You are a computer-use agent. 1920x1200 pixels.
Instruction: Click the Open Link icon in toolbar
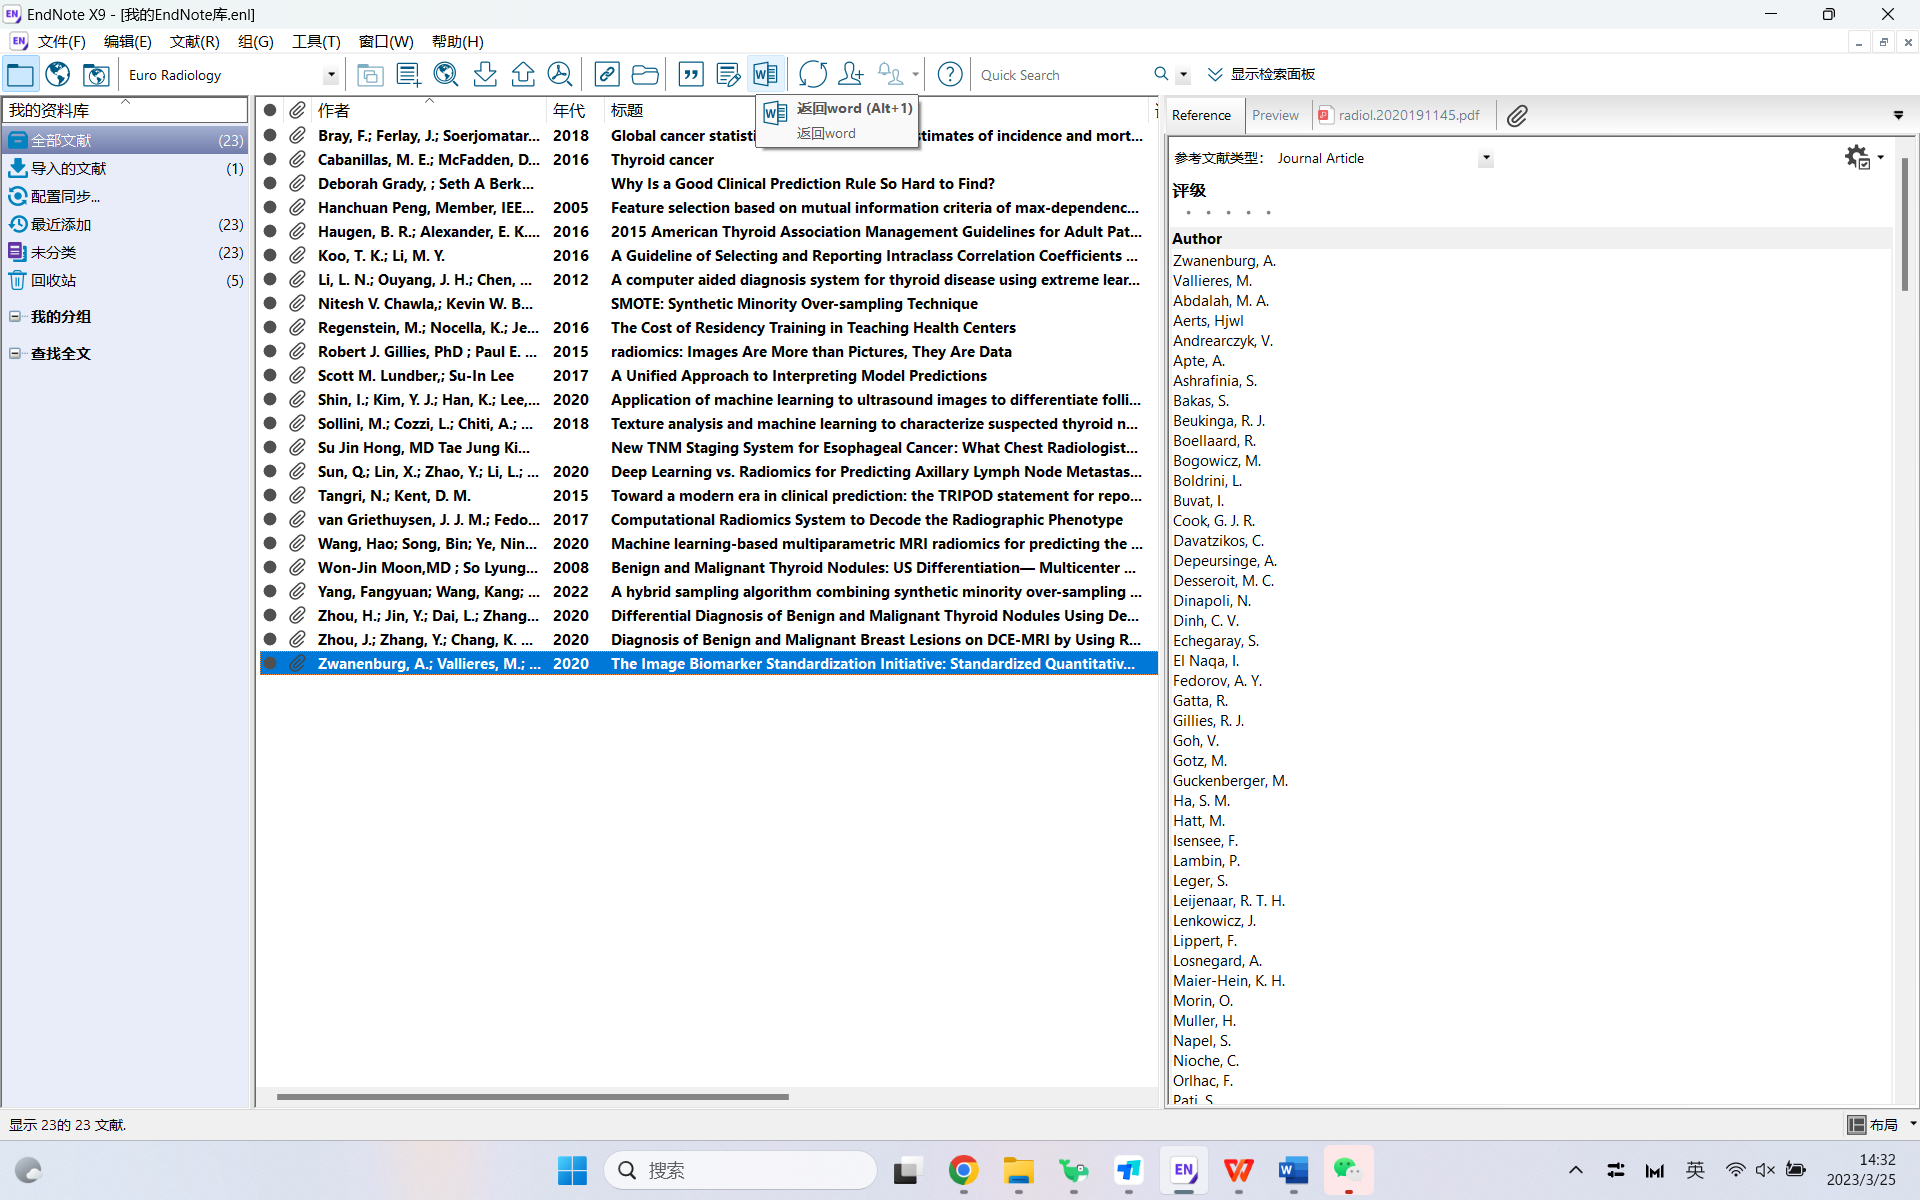pos(607,74)
